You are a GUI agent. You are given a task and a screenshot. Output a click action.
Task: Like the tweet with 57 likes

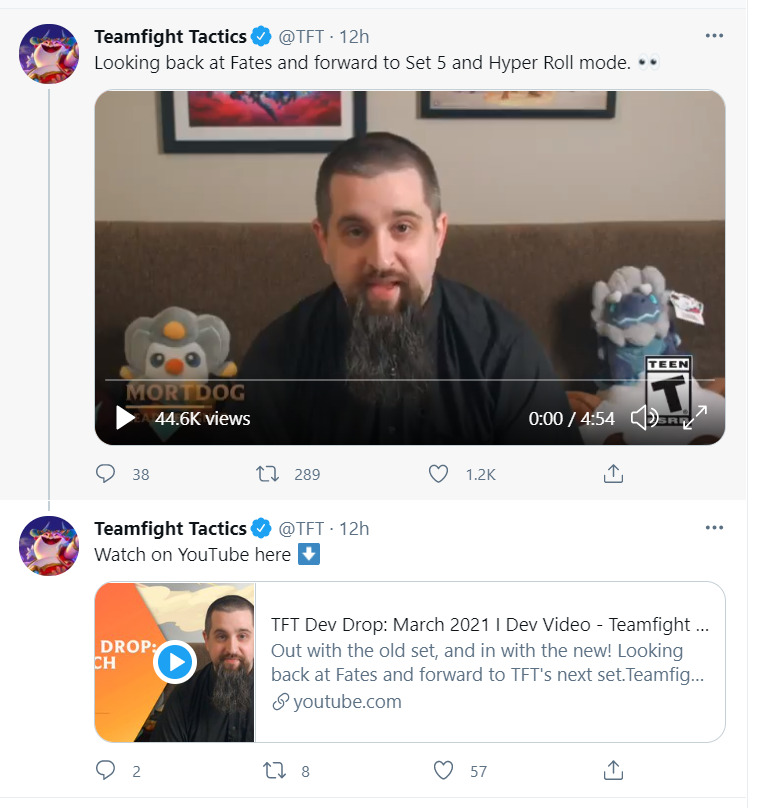[443, 770]
